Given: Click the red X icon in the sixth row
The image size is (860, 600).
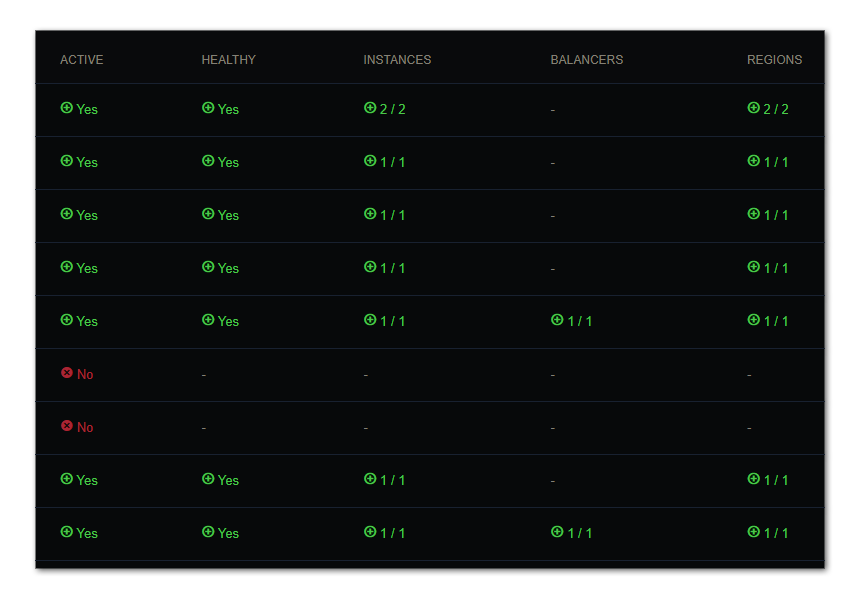Looking at the screenshot, I should [x=67, y=373].
